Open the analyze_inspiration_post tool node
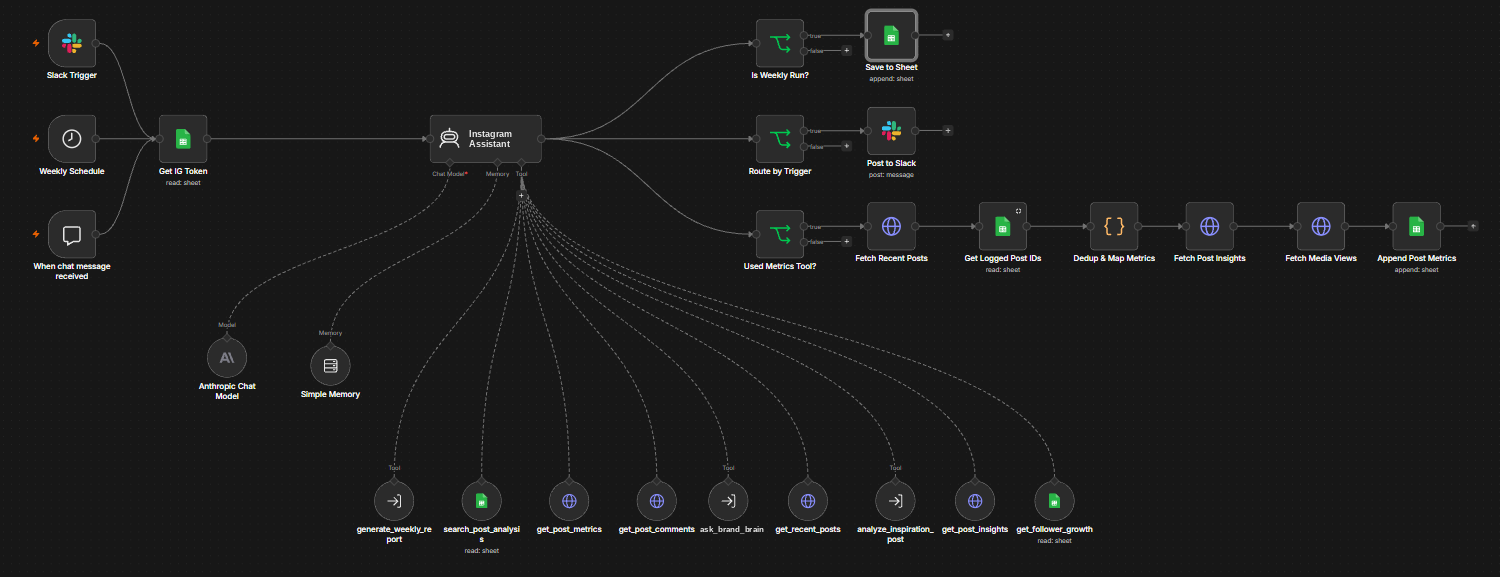The width and height of the screenshot is (1500, 577). click(x=895, y=500)
